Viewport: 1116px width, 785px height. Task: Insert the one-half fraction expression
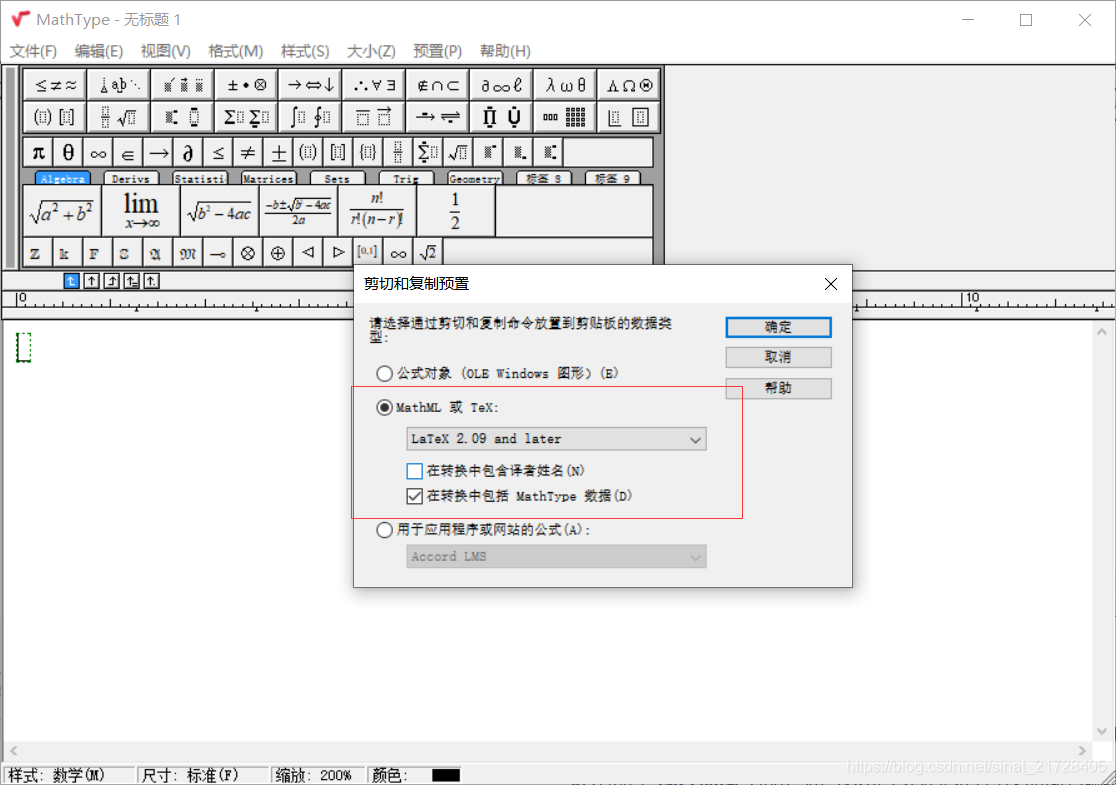456,211
